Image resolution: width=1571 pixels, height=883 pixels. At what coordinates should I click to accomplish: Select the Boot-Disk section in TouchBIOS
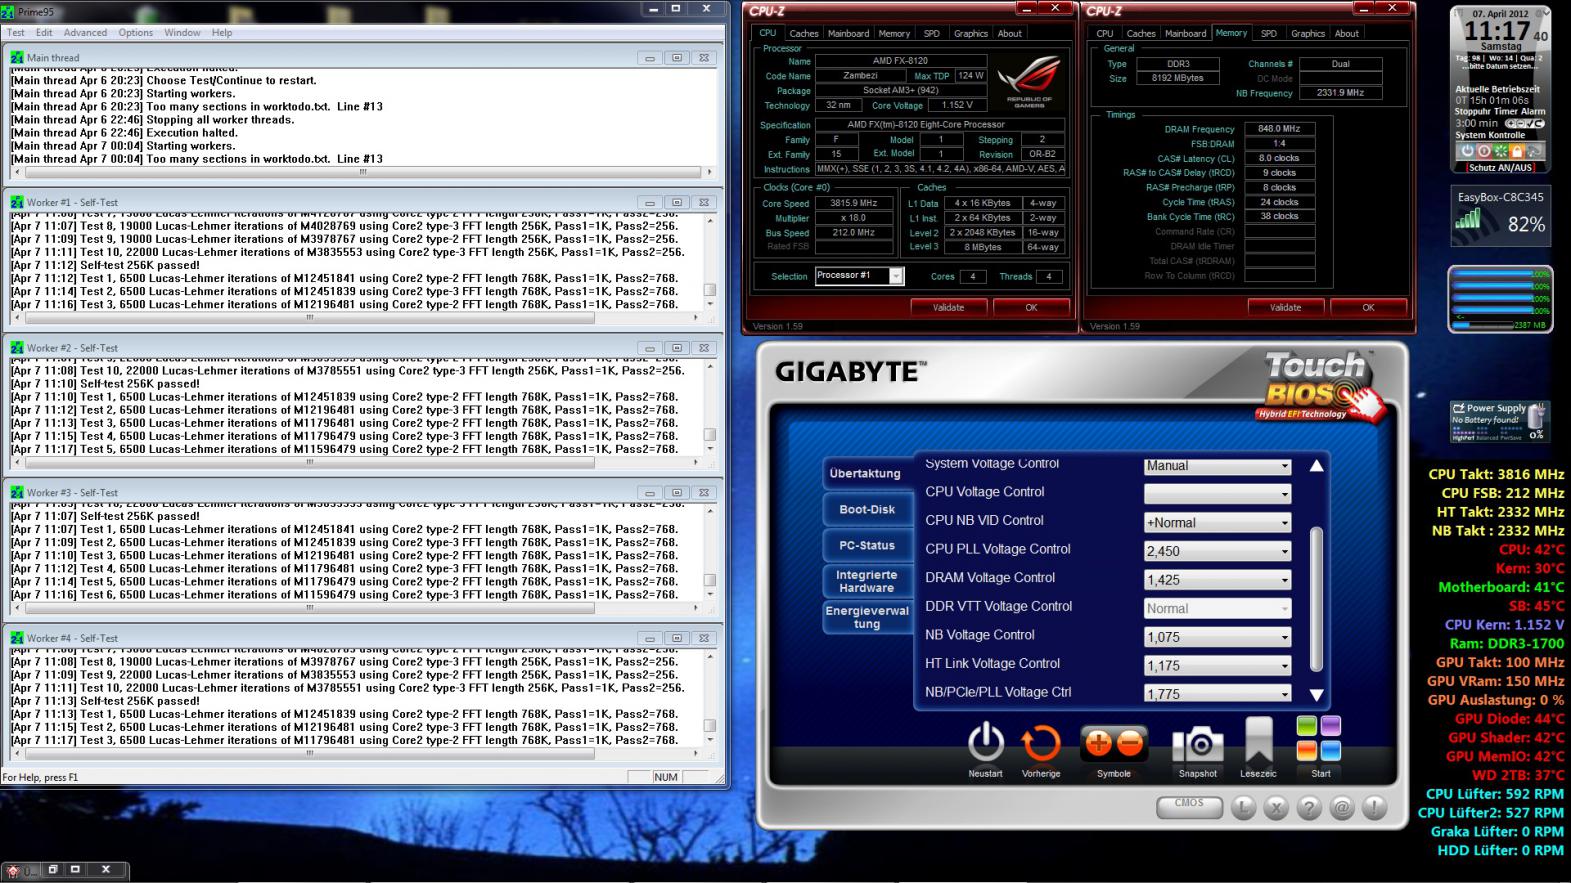(x=867, y=510)
